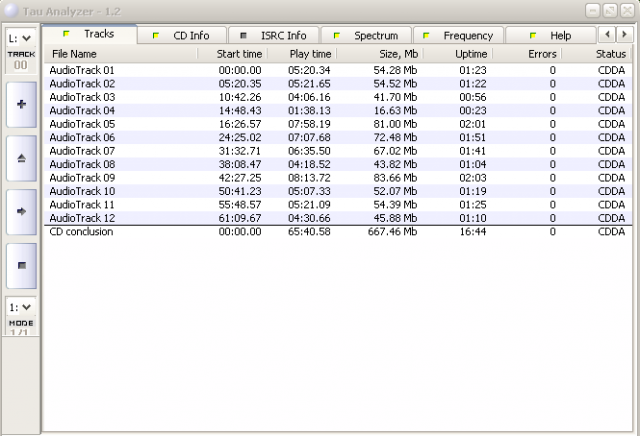640x436 pixels.
Task: Open the Frequency tab
Action: 459,36
